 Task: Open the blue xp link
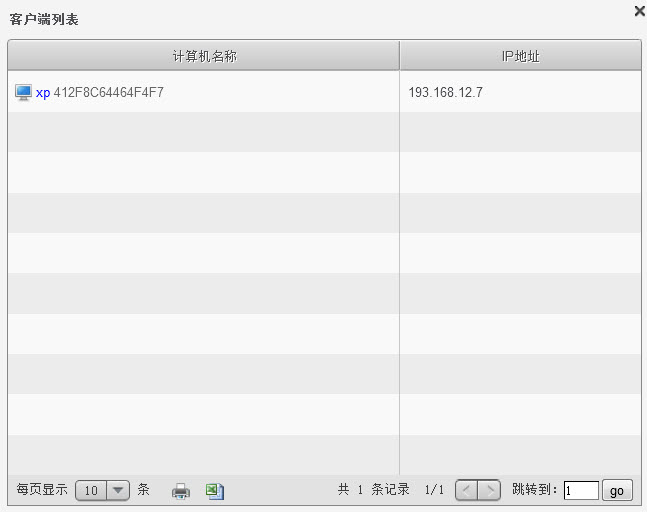[43, 93]
